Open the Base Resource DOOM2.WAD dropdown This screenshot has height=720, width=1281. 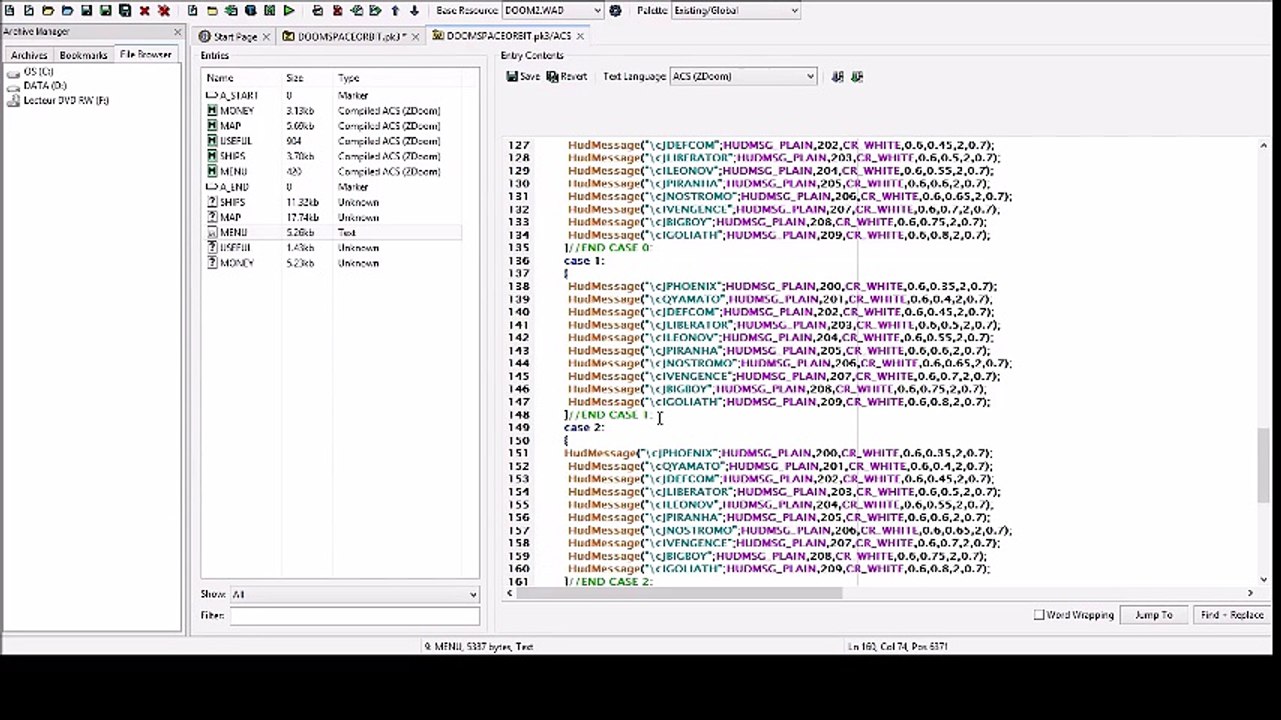point(552,10)
